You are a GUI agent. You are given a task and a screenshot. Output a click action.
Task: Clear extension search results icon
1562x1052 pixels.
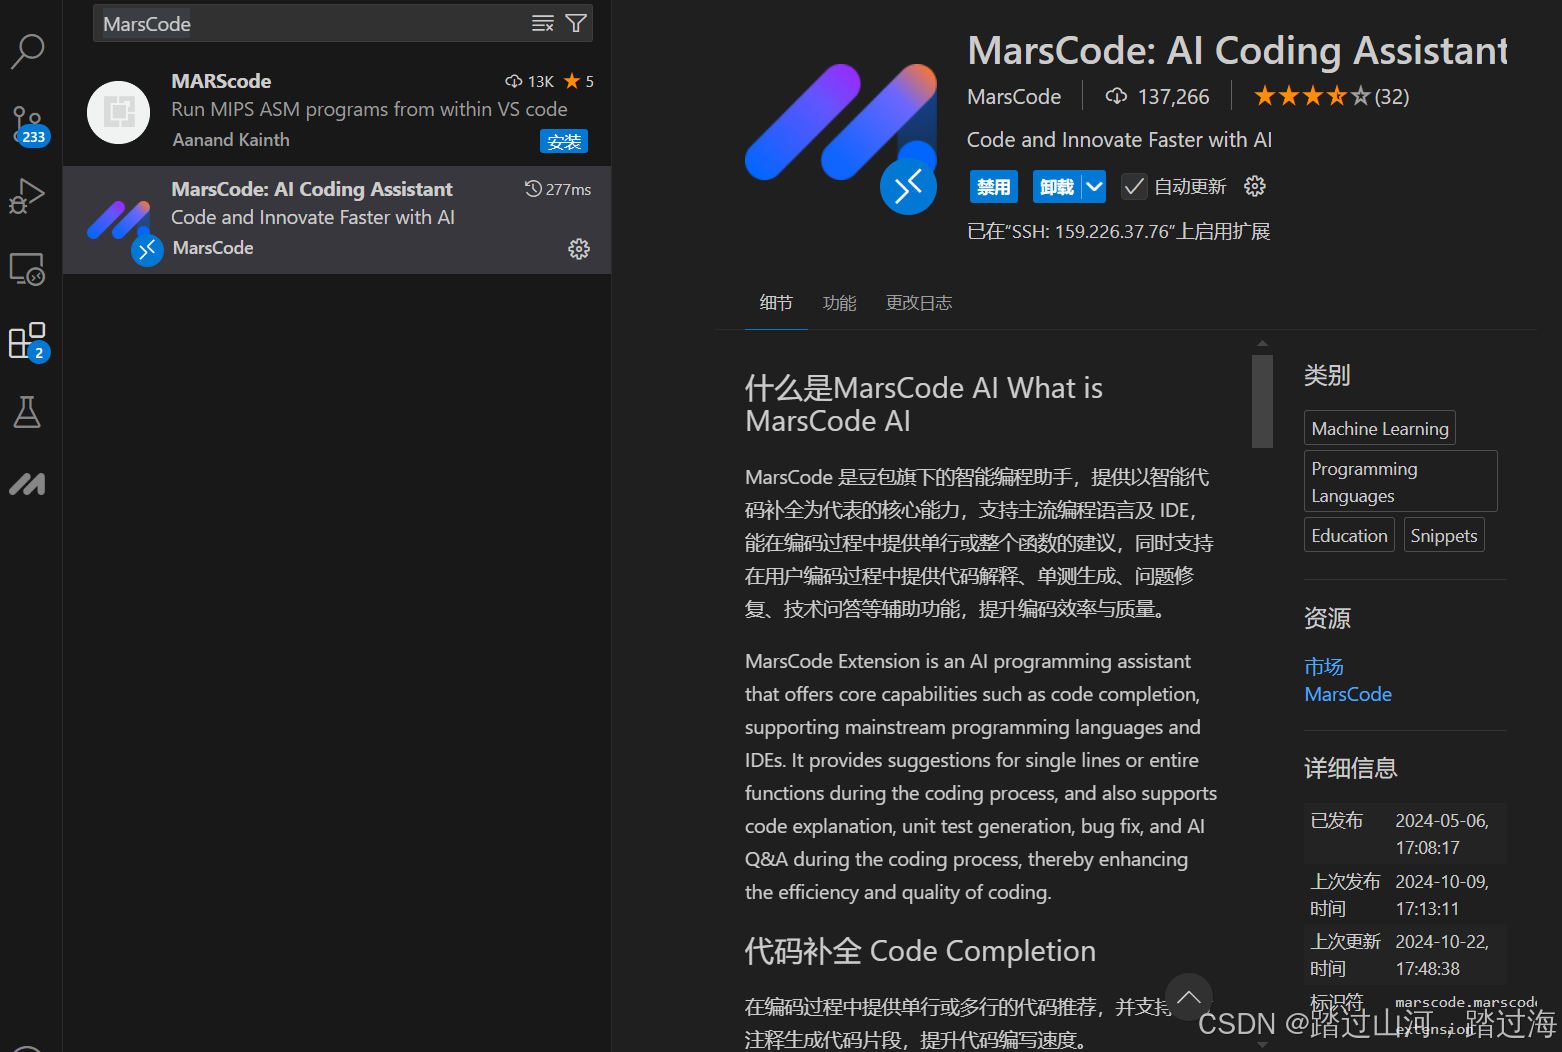543,23
